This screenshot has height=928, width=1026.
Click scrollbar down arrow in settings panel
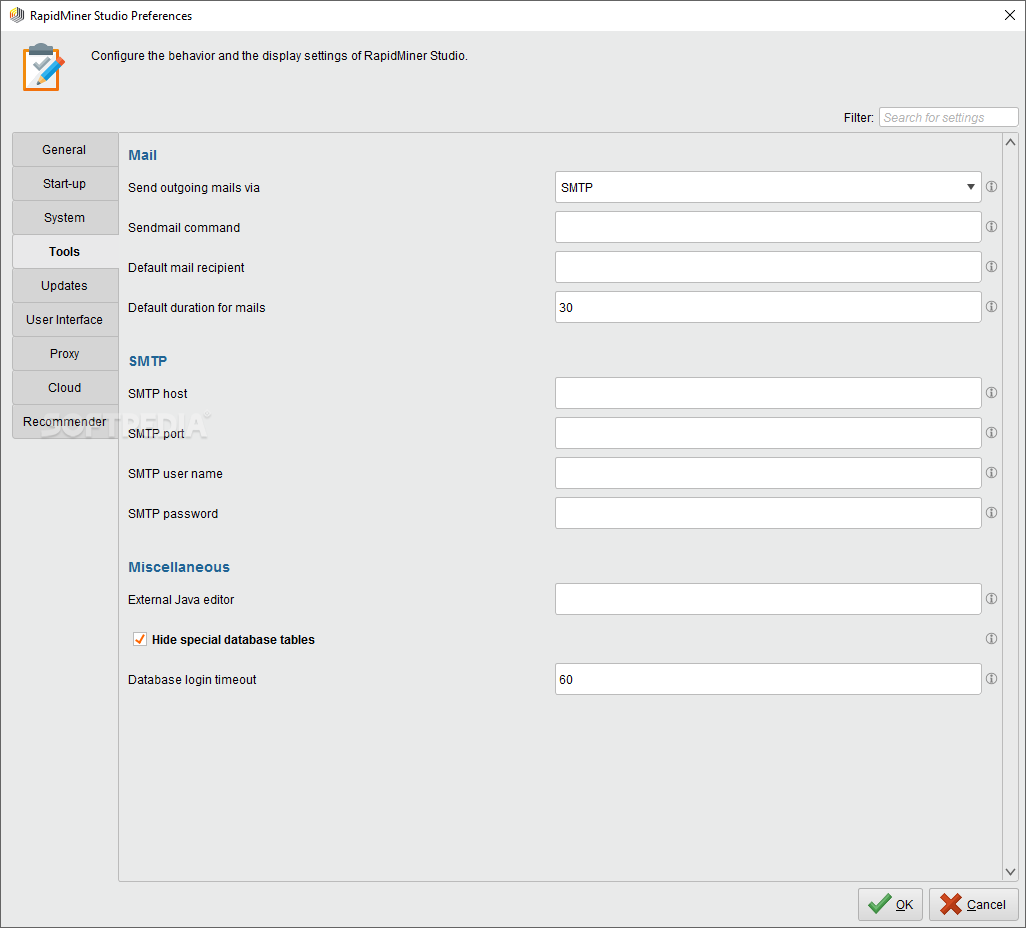tap(1010, 872)
